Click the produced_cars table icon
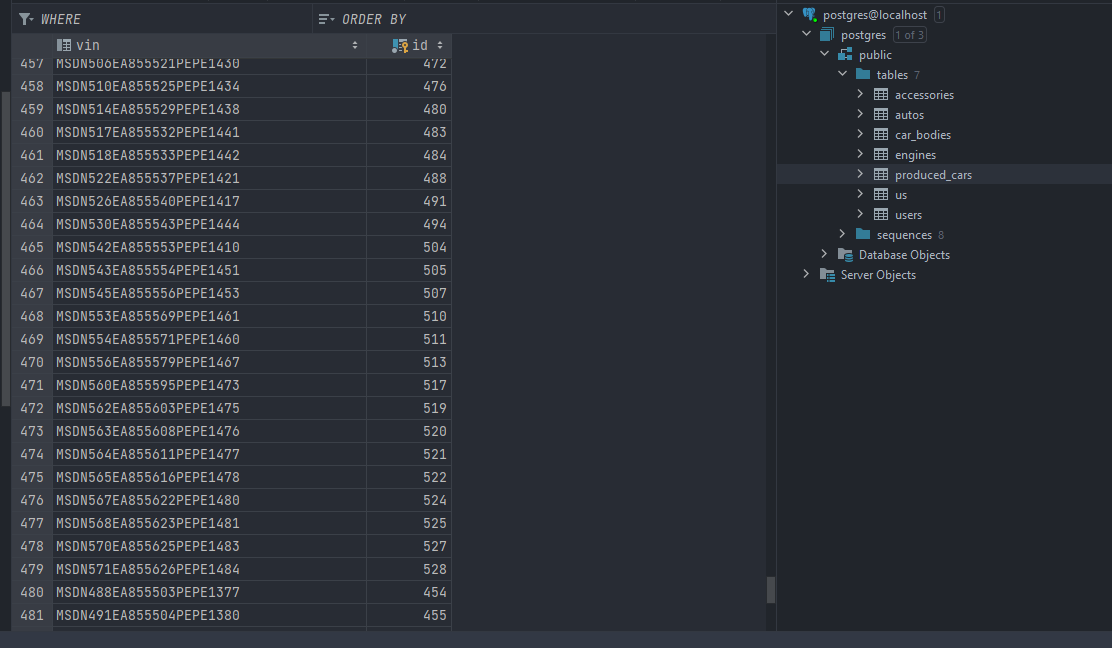The image size is (1112, 648). click(x=879, y=174)
